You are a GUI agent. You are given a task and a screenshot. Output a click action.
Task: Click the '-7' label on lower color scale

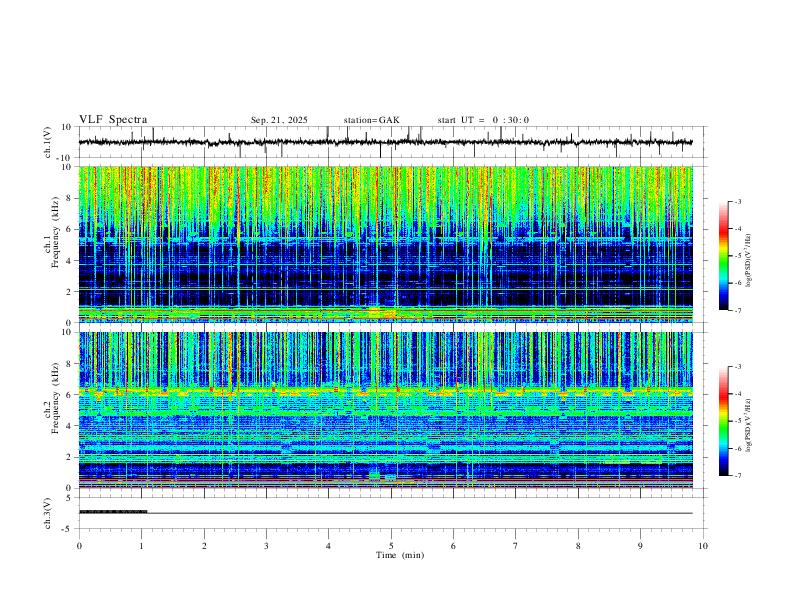click(738, 475)
